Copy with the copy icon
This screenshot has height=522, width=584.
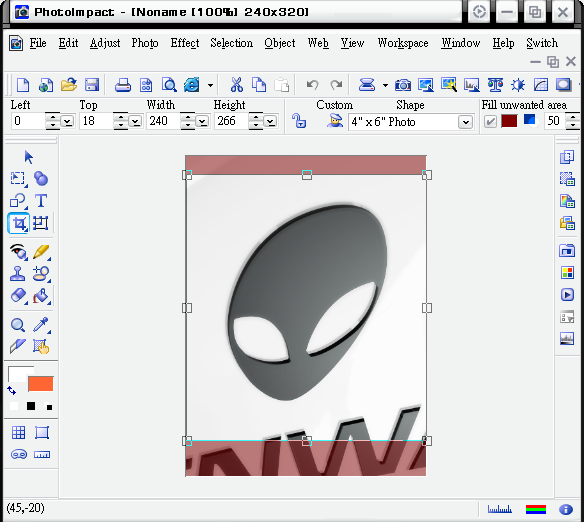coord(259,85)
